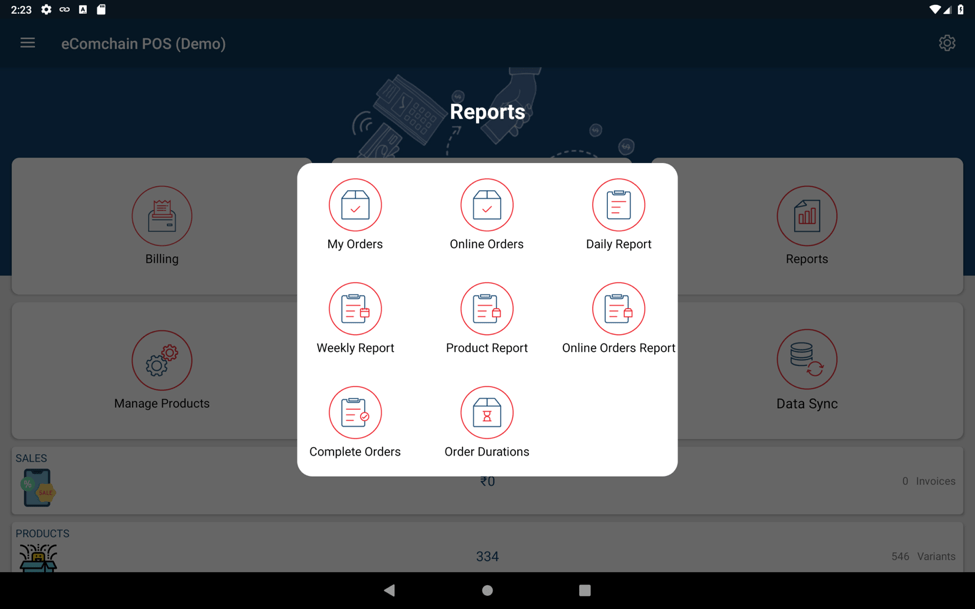Tap the Reports chart icon
This screenshot has height=609, width=975.
[x=807, y=216]
